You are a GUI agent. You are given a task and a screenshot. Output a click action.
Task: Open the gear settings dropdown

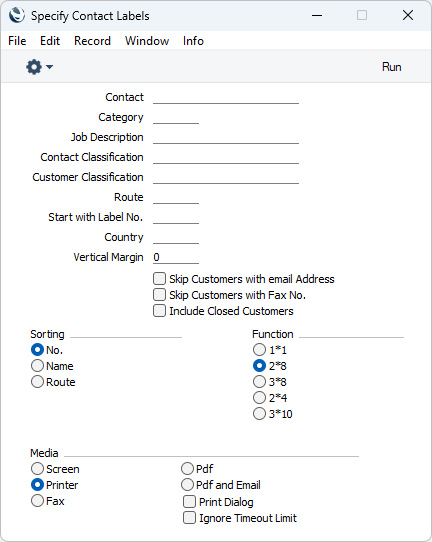click(39, 67)
